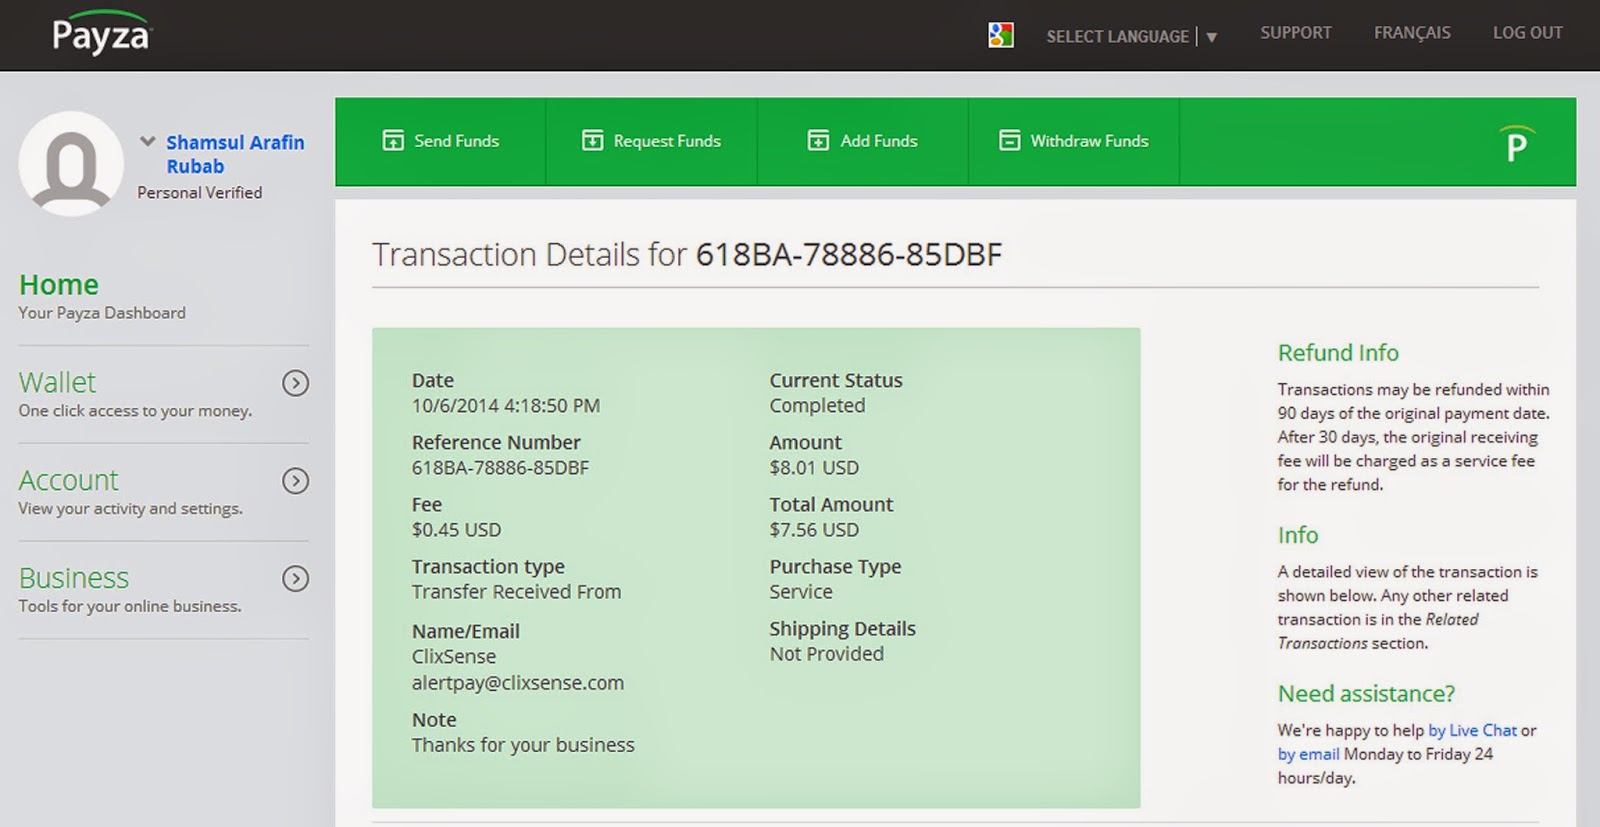
Task: Click the reference number '618BA-78886-85DBF' value
Action: coord(500,468)
